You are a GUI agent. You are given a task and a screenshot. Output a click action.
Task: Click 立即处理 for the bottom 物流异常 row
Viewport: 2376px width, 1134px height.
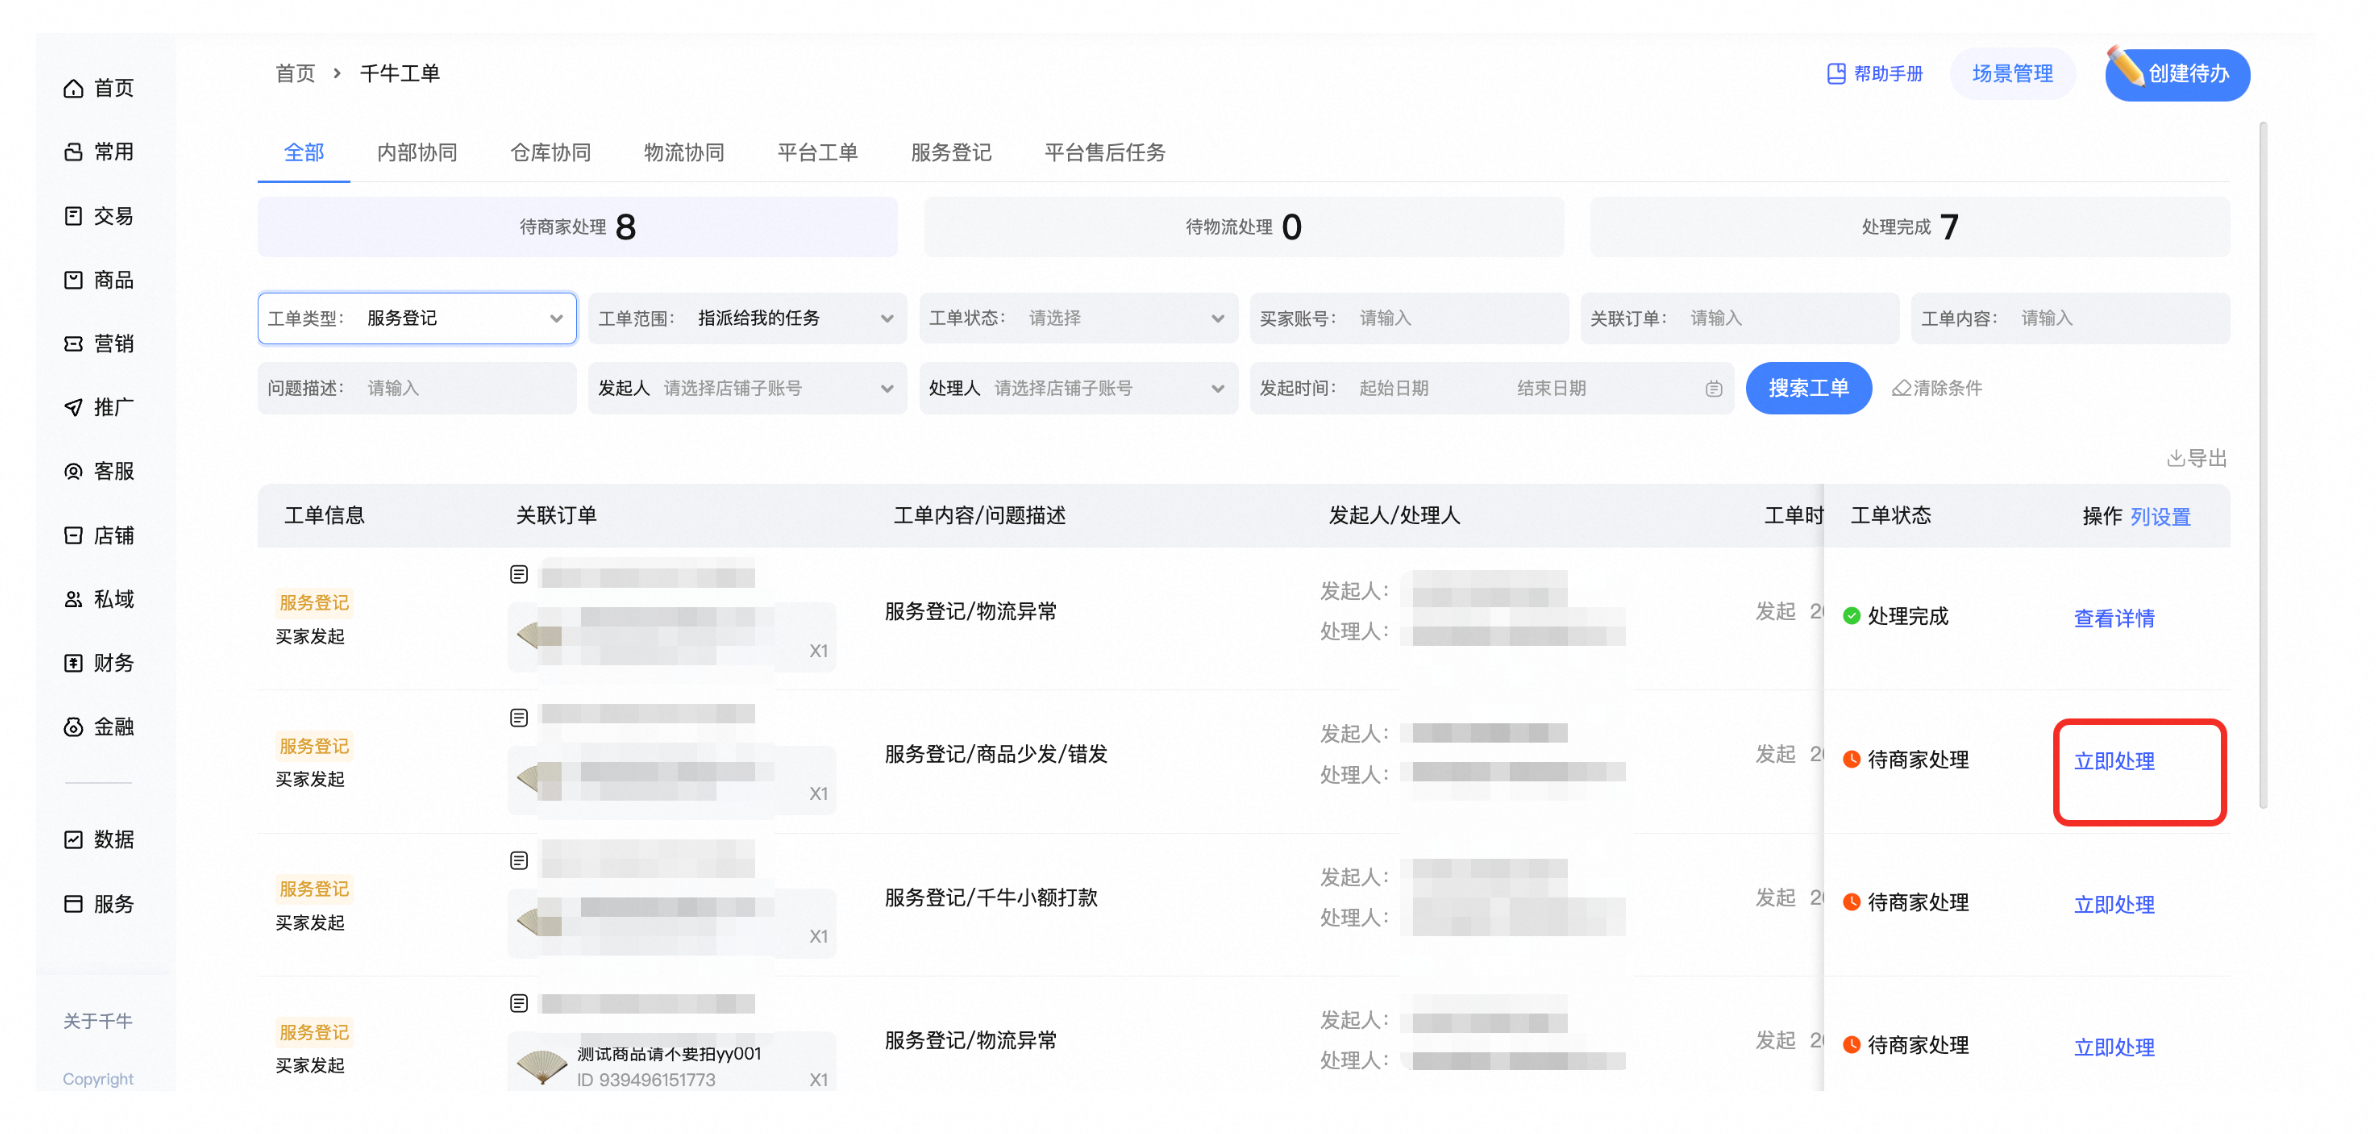point(2114,1047)
